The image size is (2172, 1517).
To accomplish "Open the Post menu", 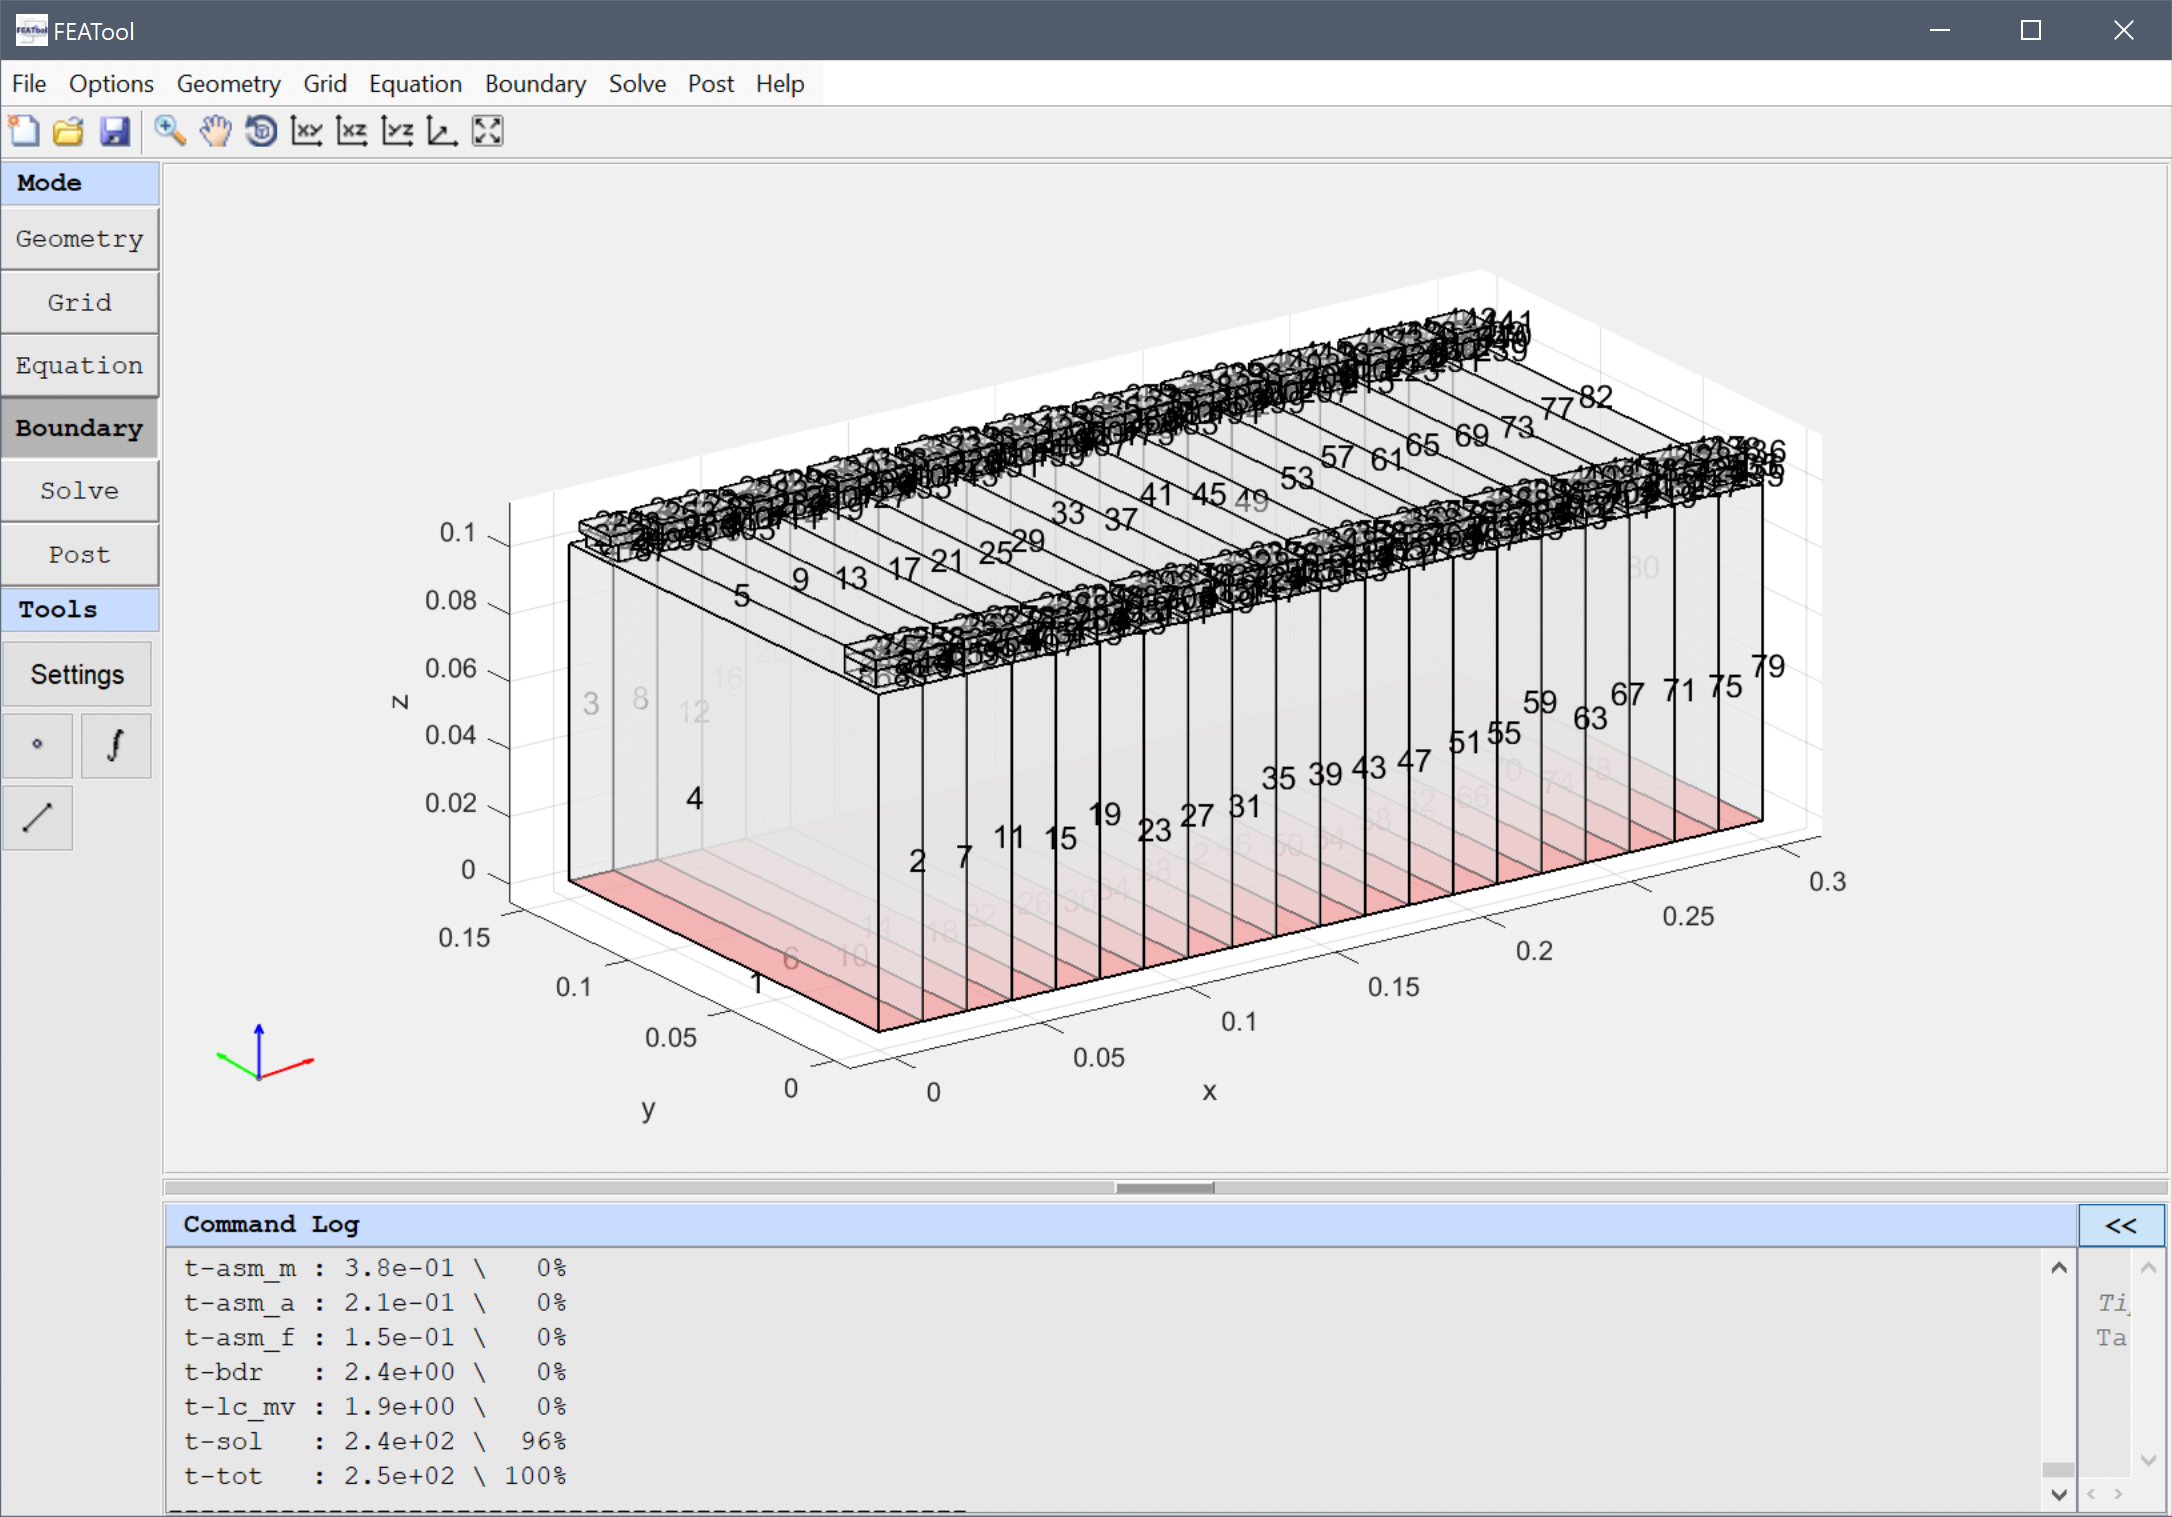I will (710, 84).
